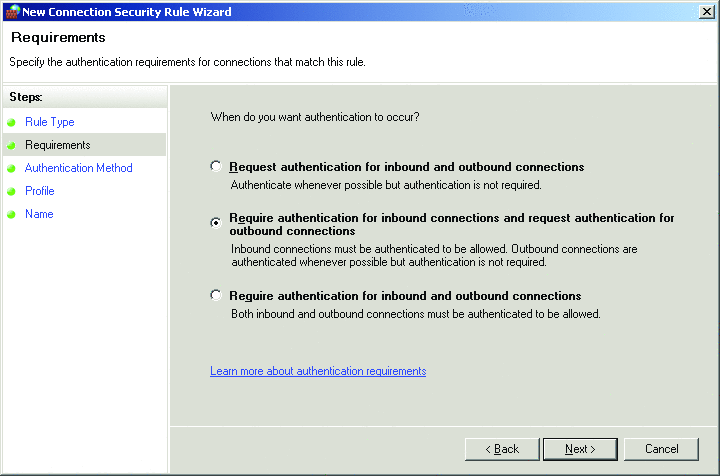Select Request authentication for inbound and outbound
720x476 pixels.
pyautogui.click(x=216, y=167)
